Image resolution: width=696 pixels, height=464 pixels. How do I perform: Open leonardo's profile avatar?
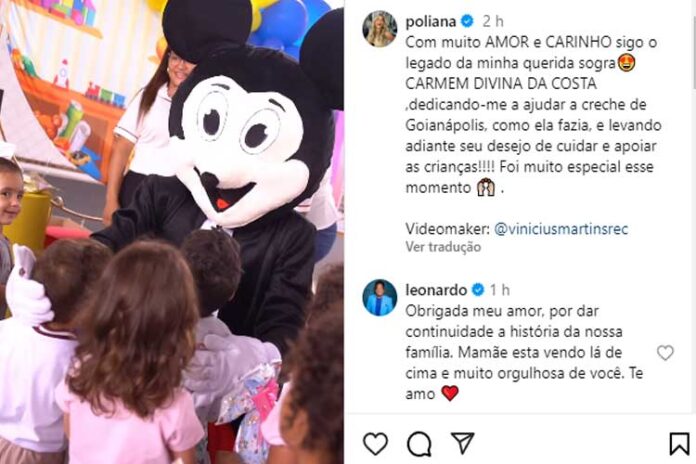tap(380, 297)
